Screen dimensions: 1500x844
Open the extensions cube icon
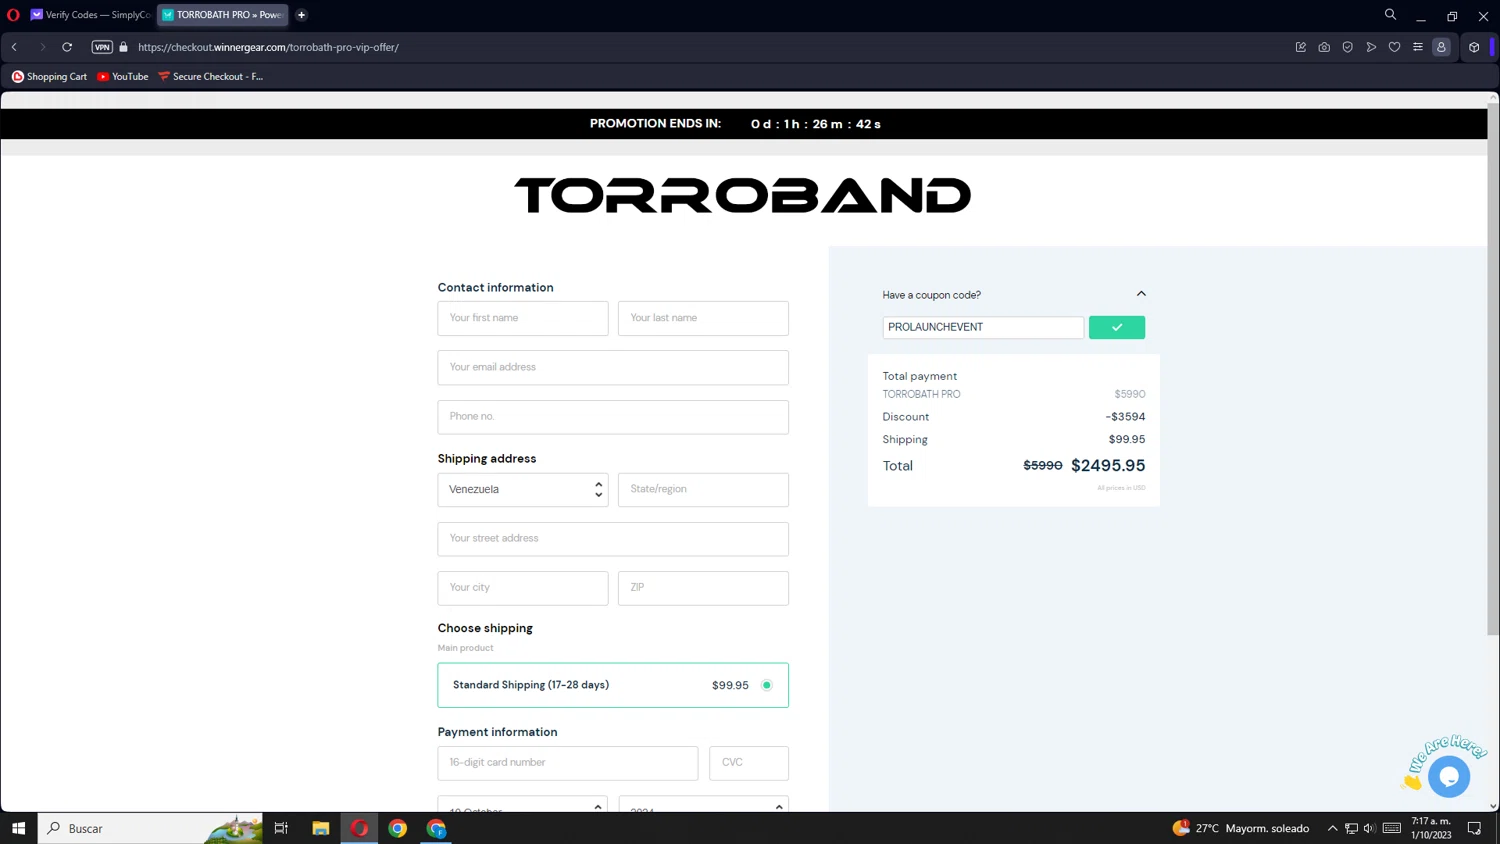[x=1474, y=47]
